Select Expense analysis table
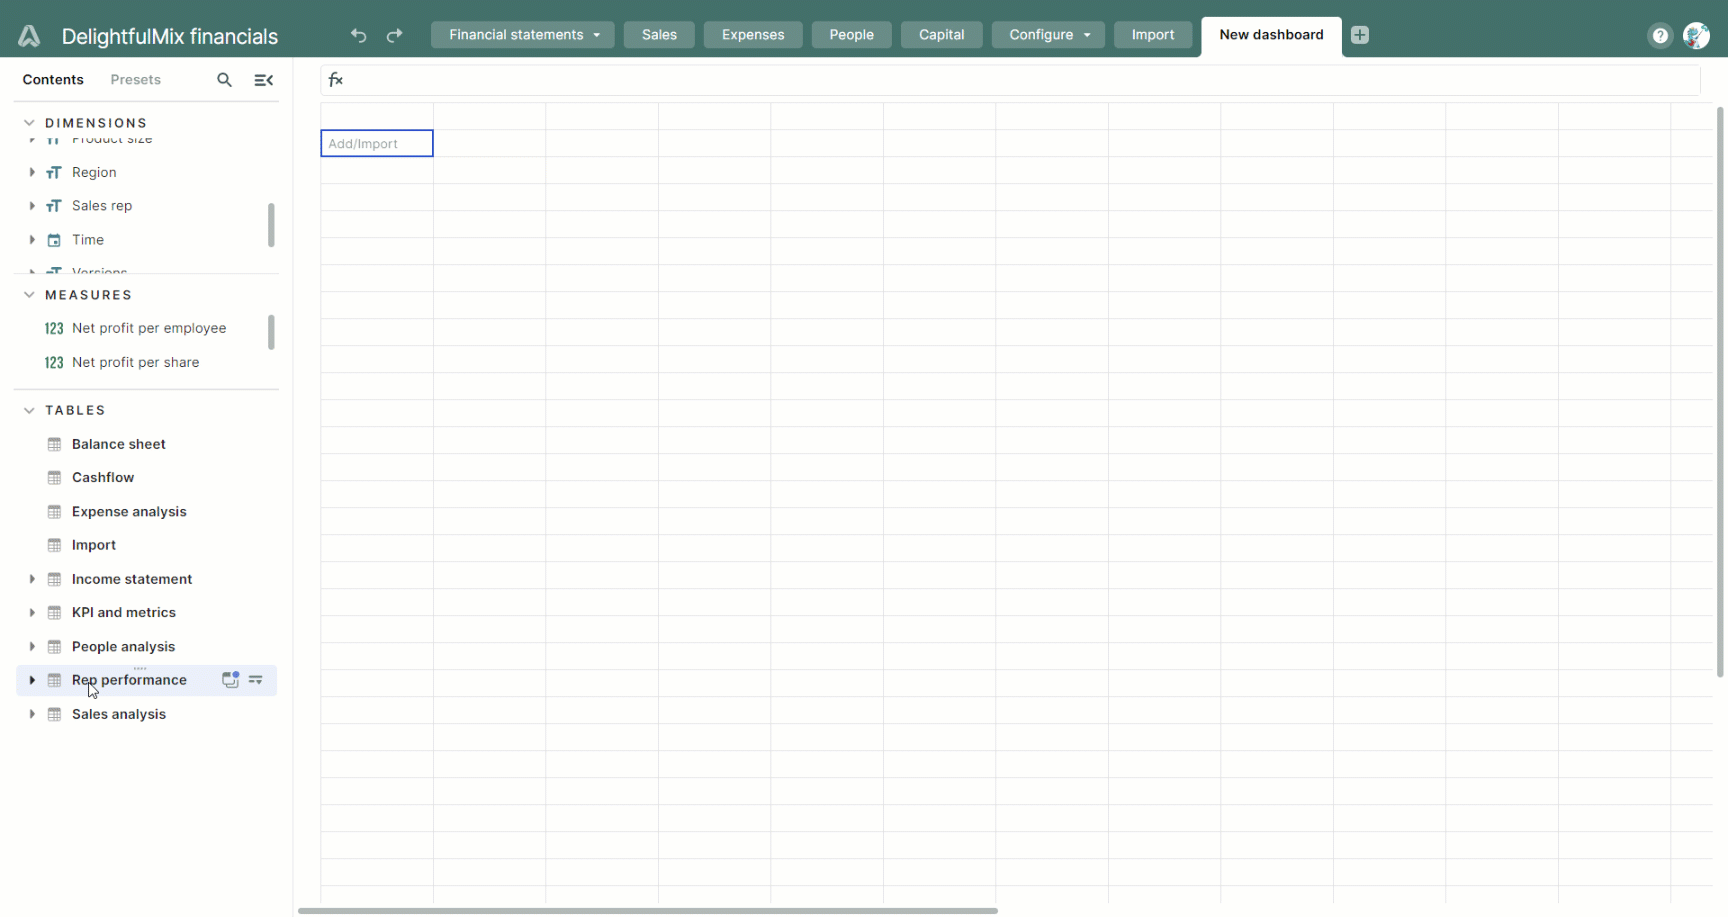1728x917 pixels. (129, 512)
